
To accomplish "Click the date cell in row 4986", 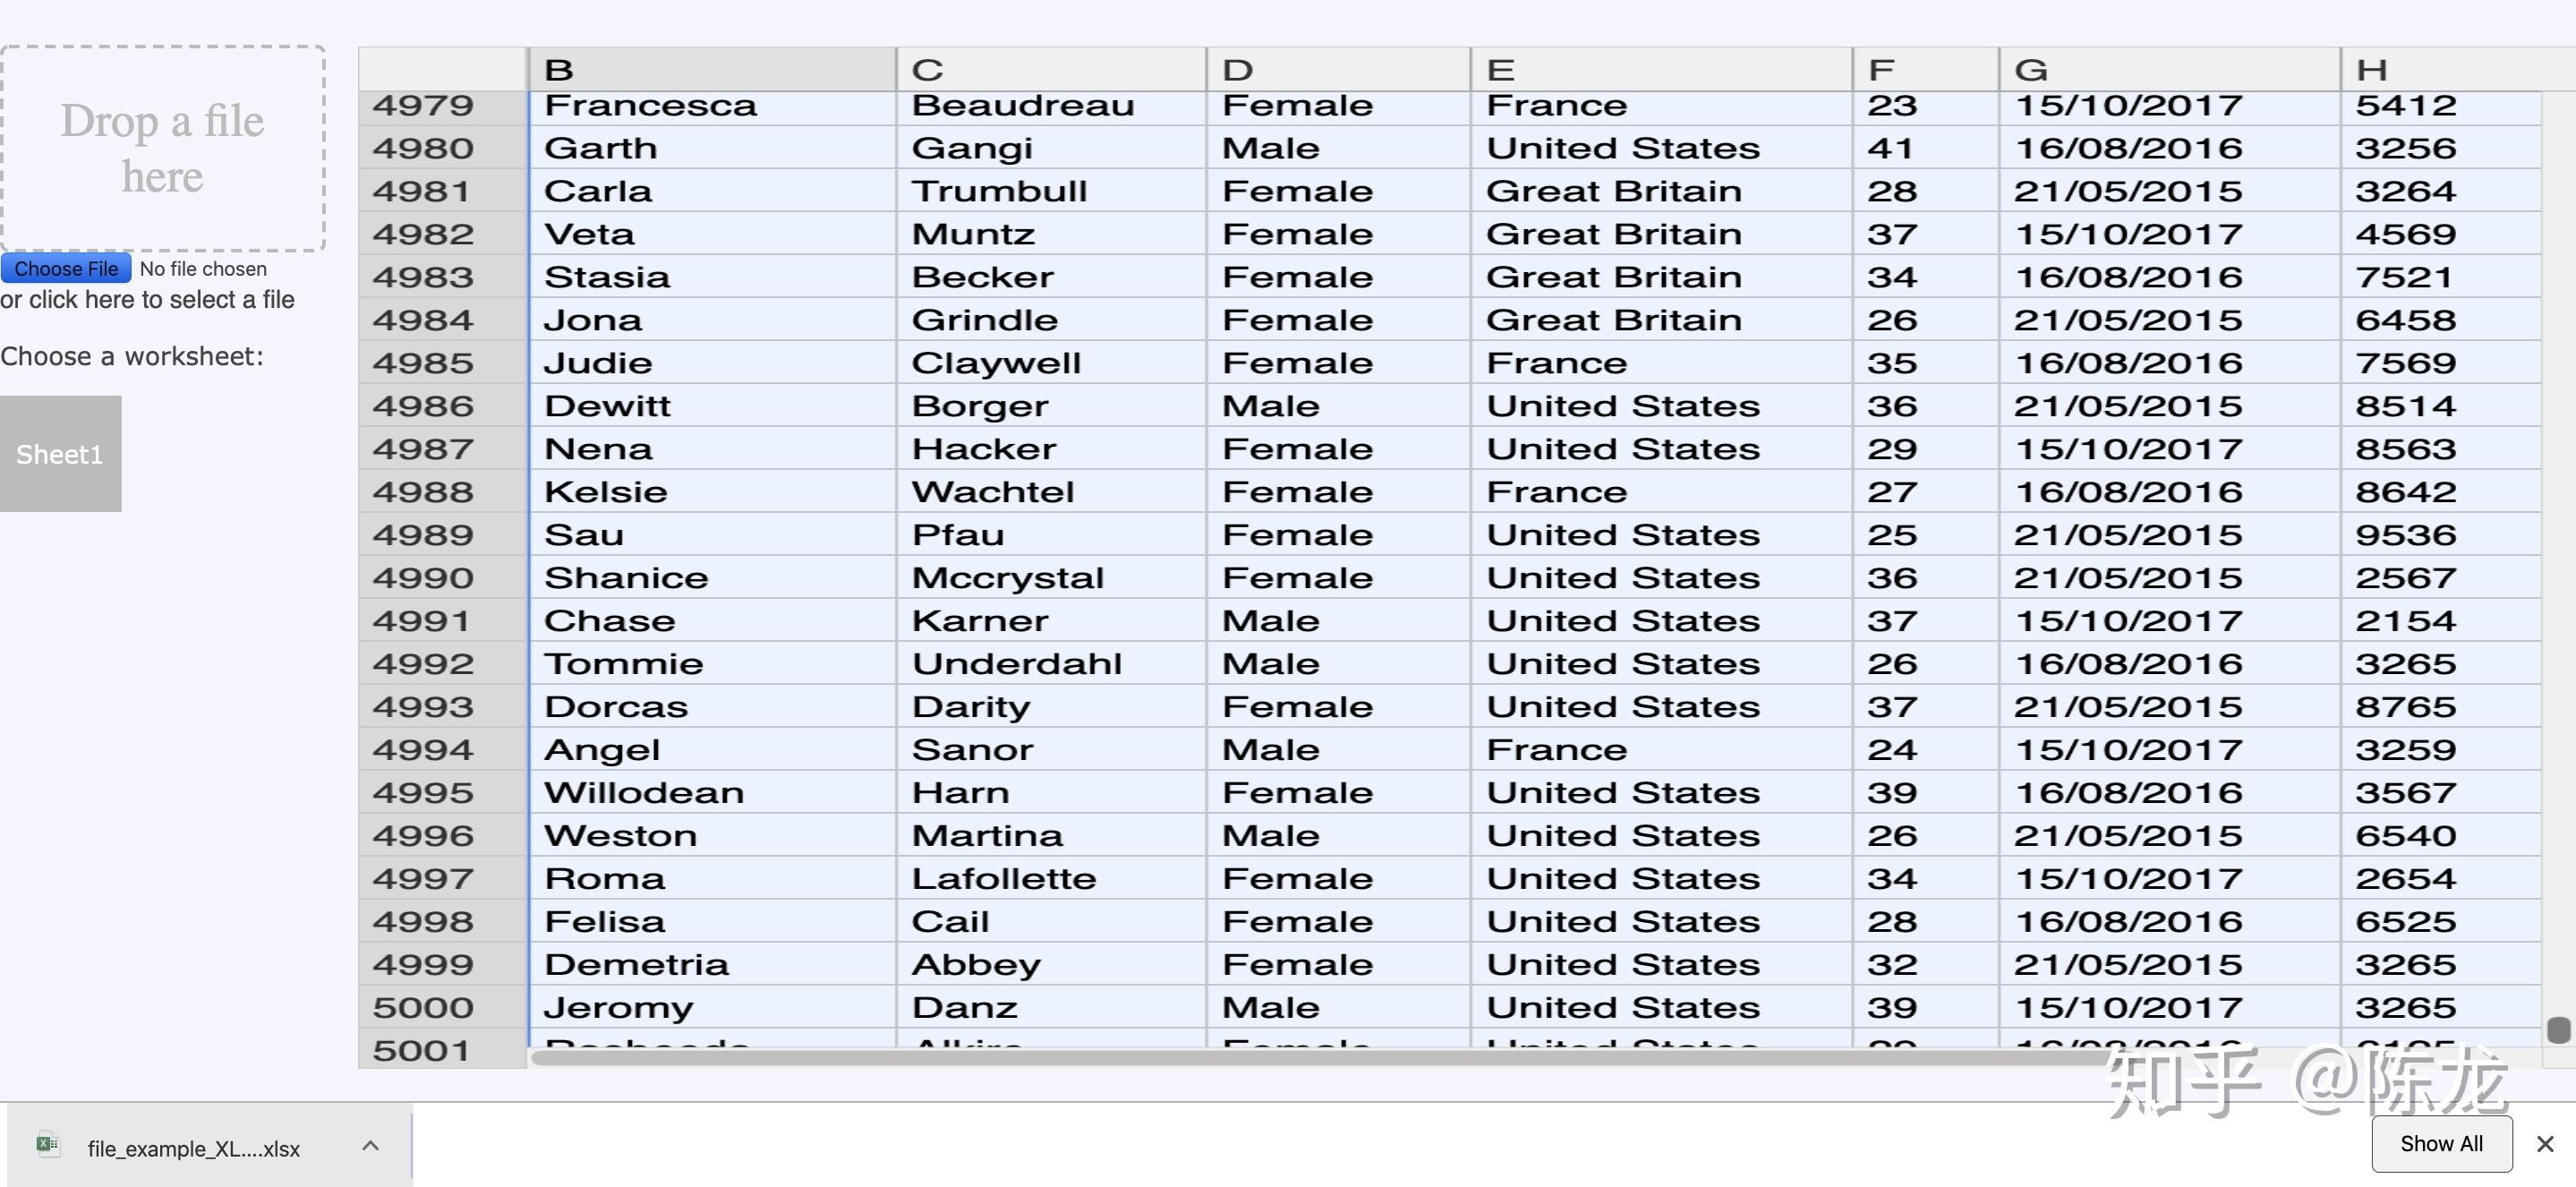I will [x=2168, y=406].
